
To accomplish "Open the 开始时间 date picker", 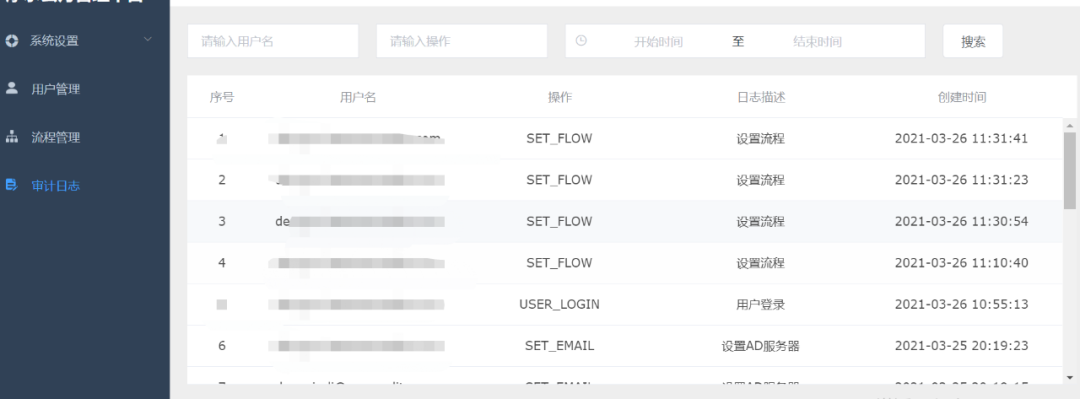I will click(658, 41).
